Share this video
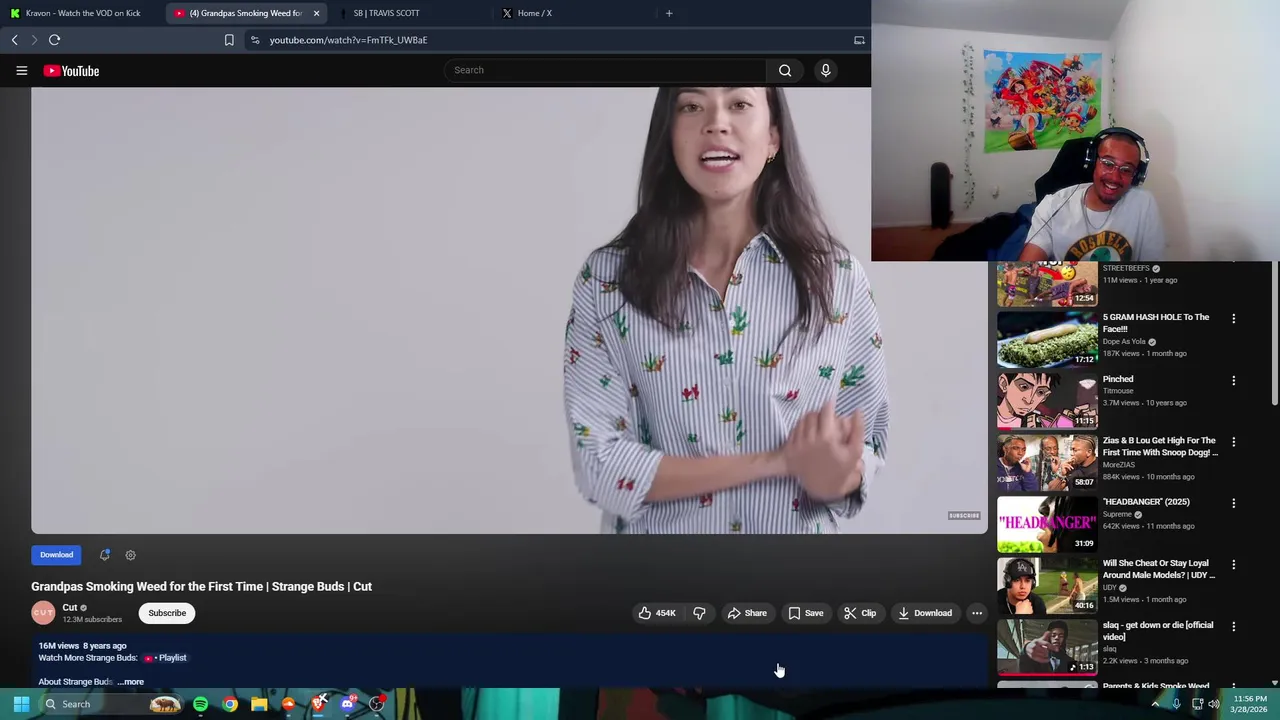Image resolution: width=1280 pixels, height=720 pixels. 747,613
